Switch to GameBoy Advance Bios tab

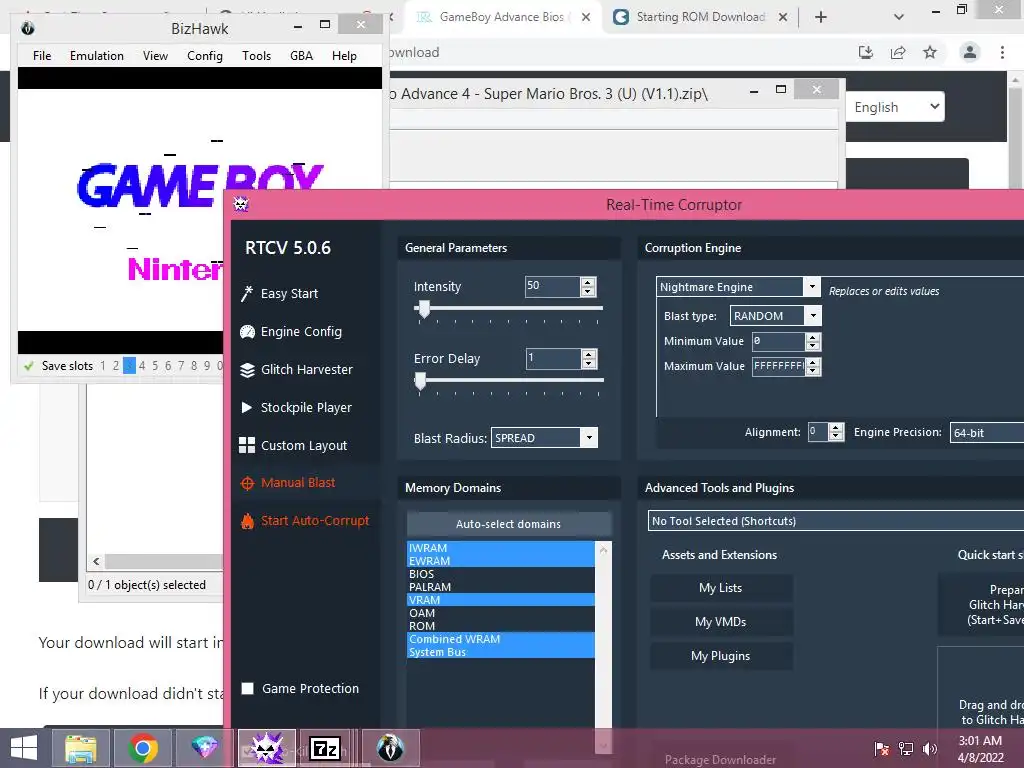click(x=500, y=17)
